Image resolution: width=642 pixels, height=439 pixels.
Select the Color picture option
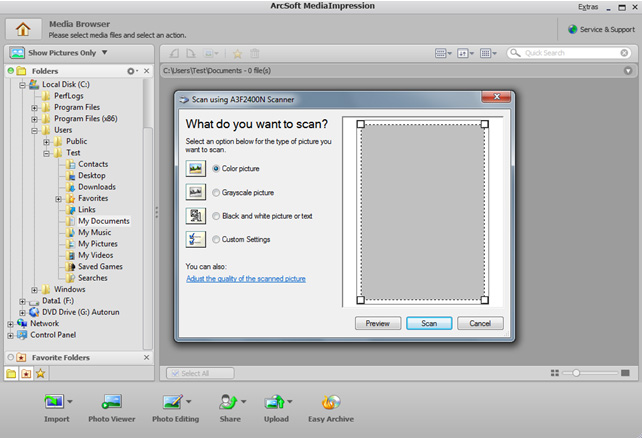coord(216,168)
